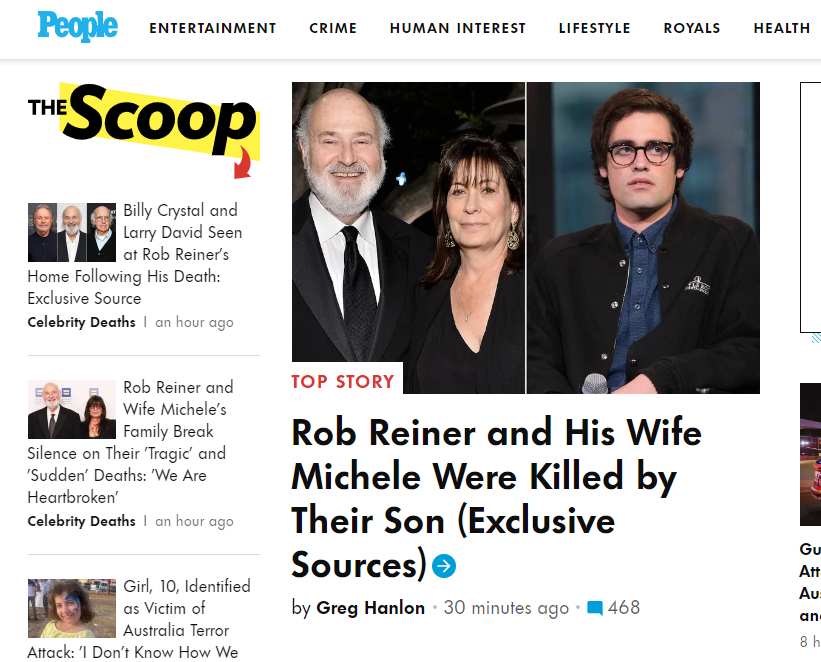Image resolution: width=821 pixels, height=662 pixels.
Task: Open the comments bubble icon
Action: click(x=595, y=608)
